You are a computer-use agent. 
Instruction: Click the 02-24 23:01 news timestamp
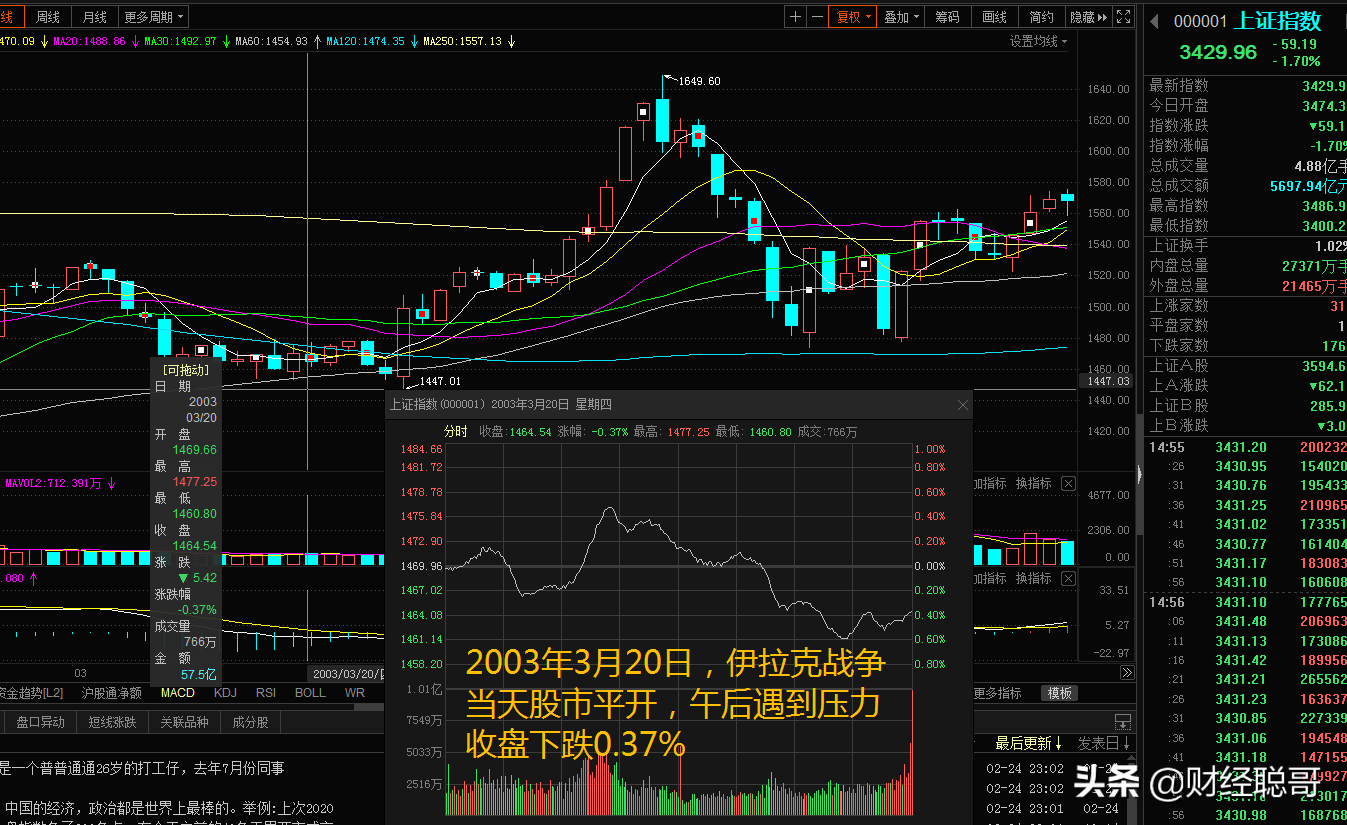(x=1023, y=808)
